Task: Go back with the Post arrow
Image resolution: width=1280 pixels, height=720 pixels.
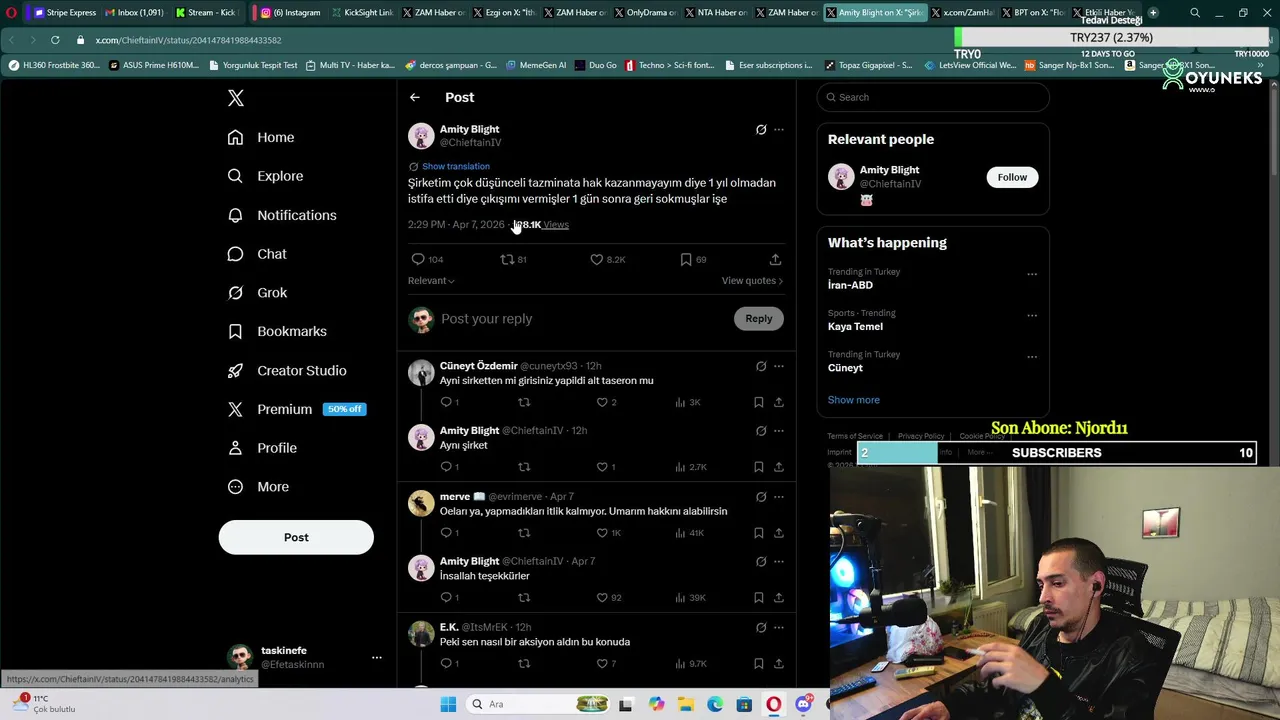Action: pos(415,97)
